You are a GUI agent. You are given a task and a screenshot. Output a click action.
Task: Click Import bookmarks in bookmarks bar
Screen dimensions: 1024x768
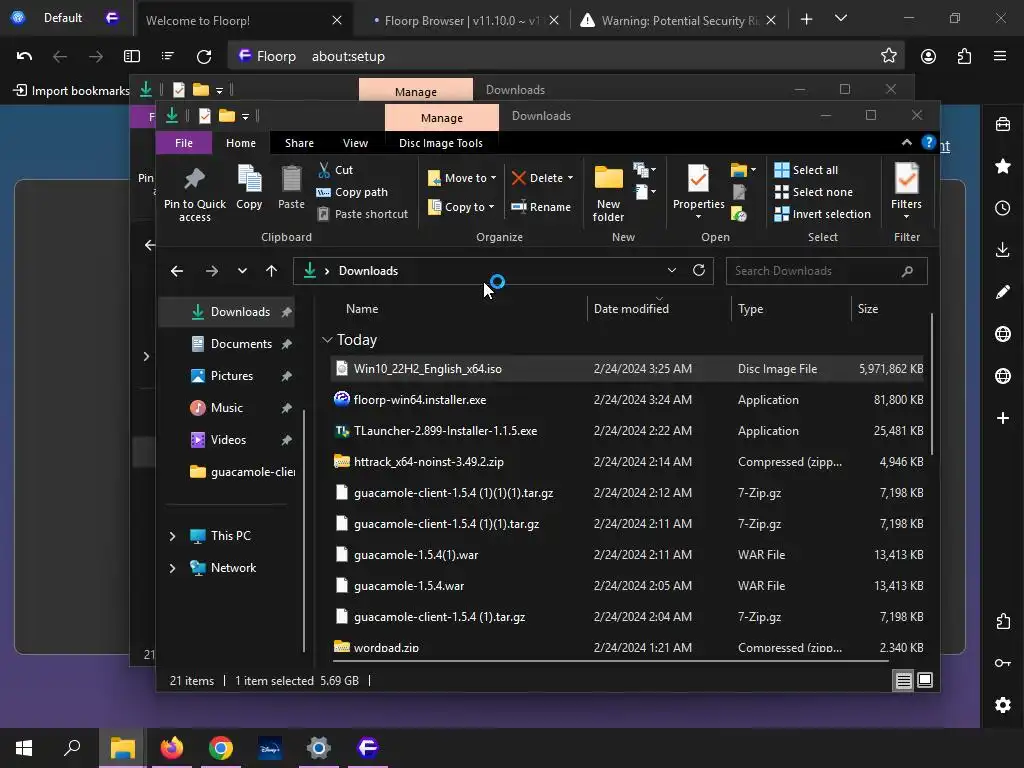pyautogui.click(x=72, y=90)
